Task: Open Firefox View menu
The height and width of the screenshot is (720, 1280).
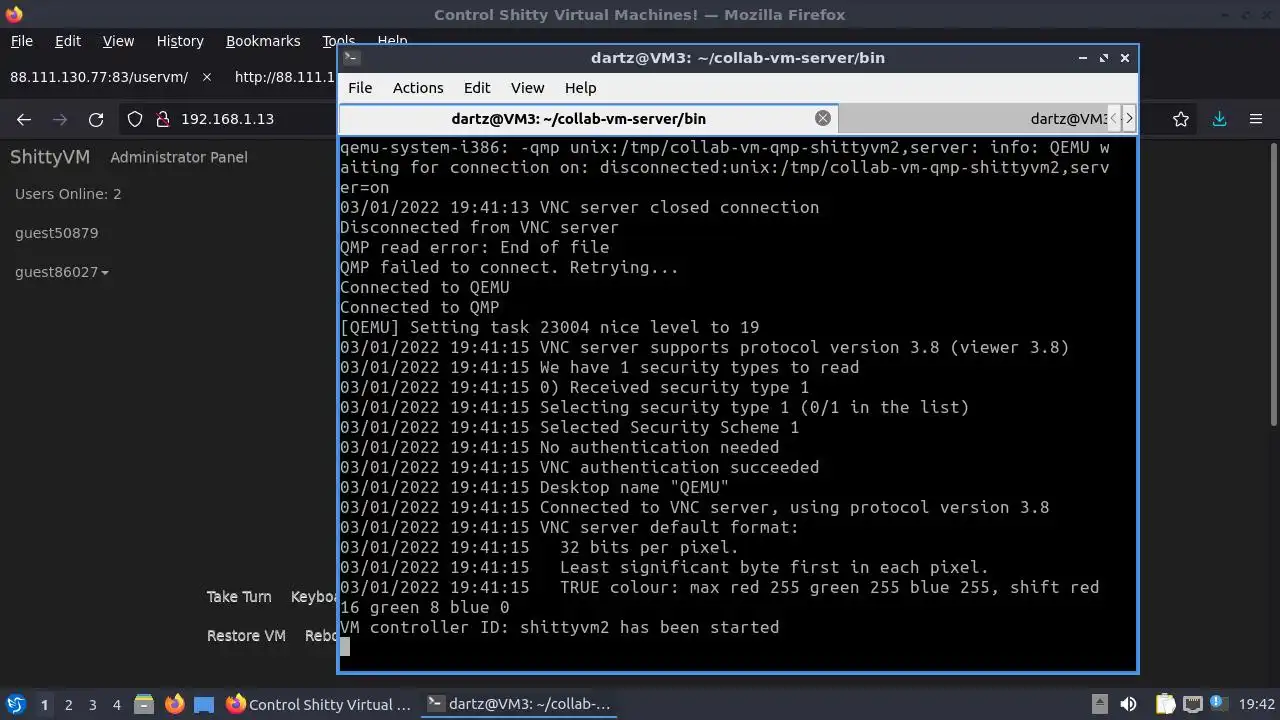Action: [x=118, y=41]
